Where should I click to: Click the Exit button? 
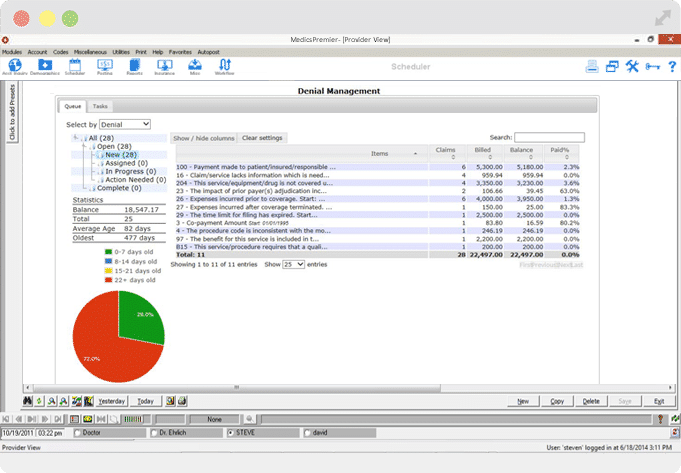(x=659, y=401)
